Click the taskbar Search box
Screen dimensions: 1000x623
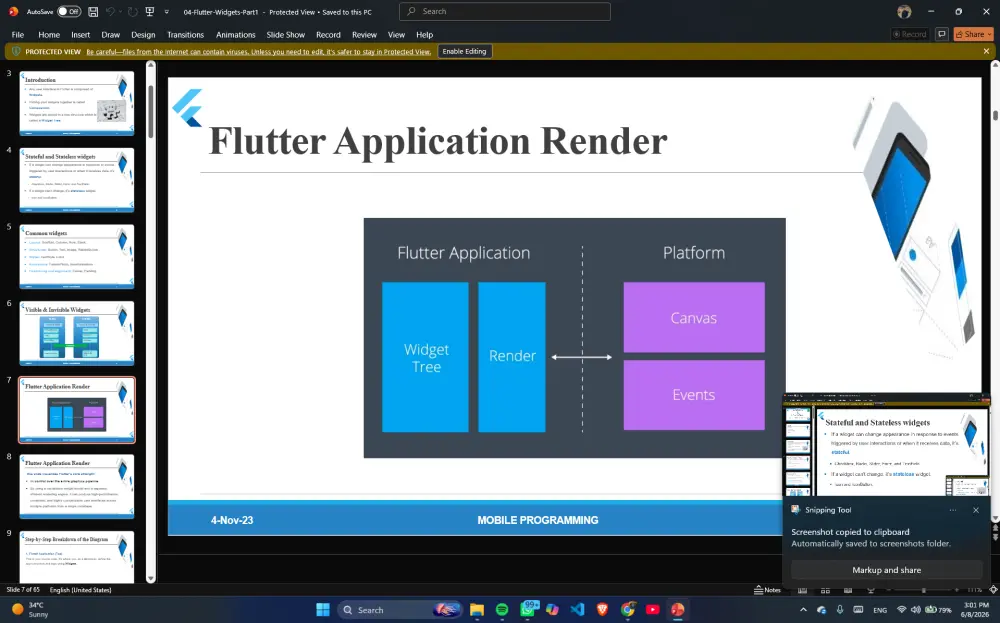tap(401, 610)
